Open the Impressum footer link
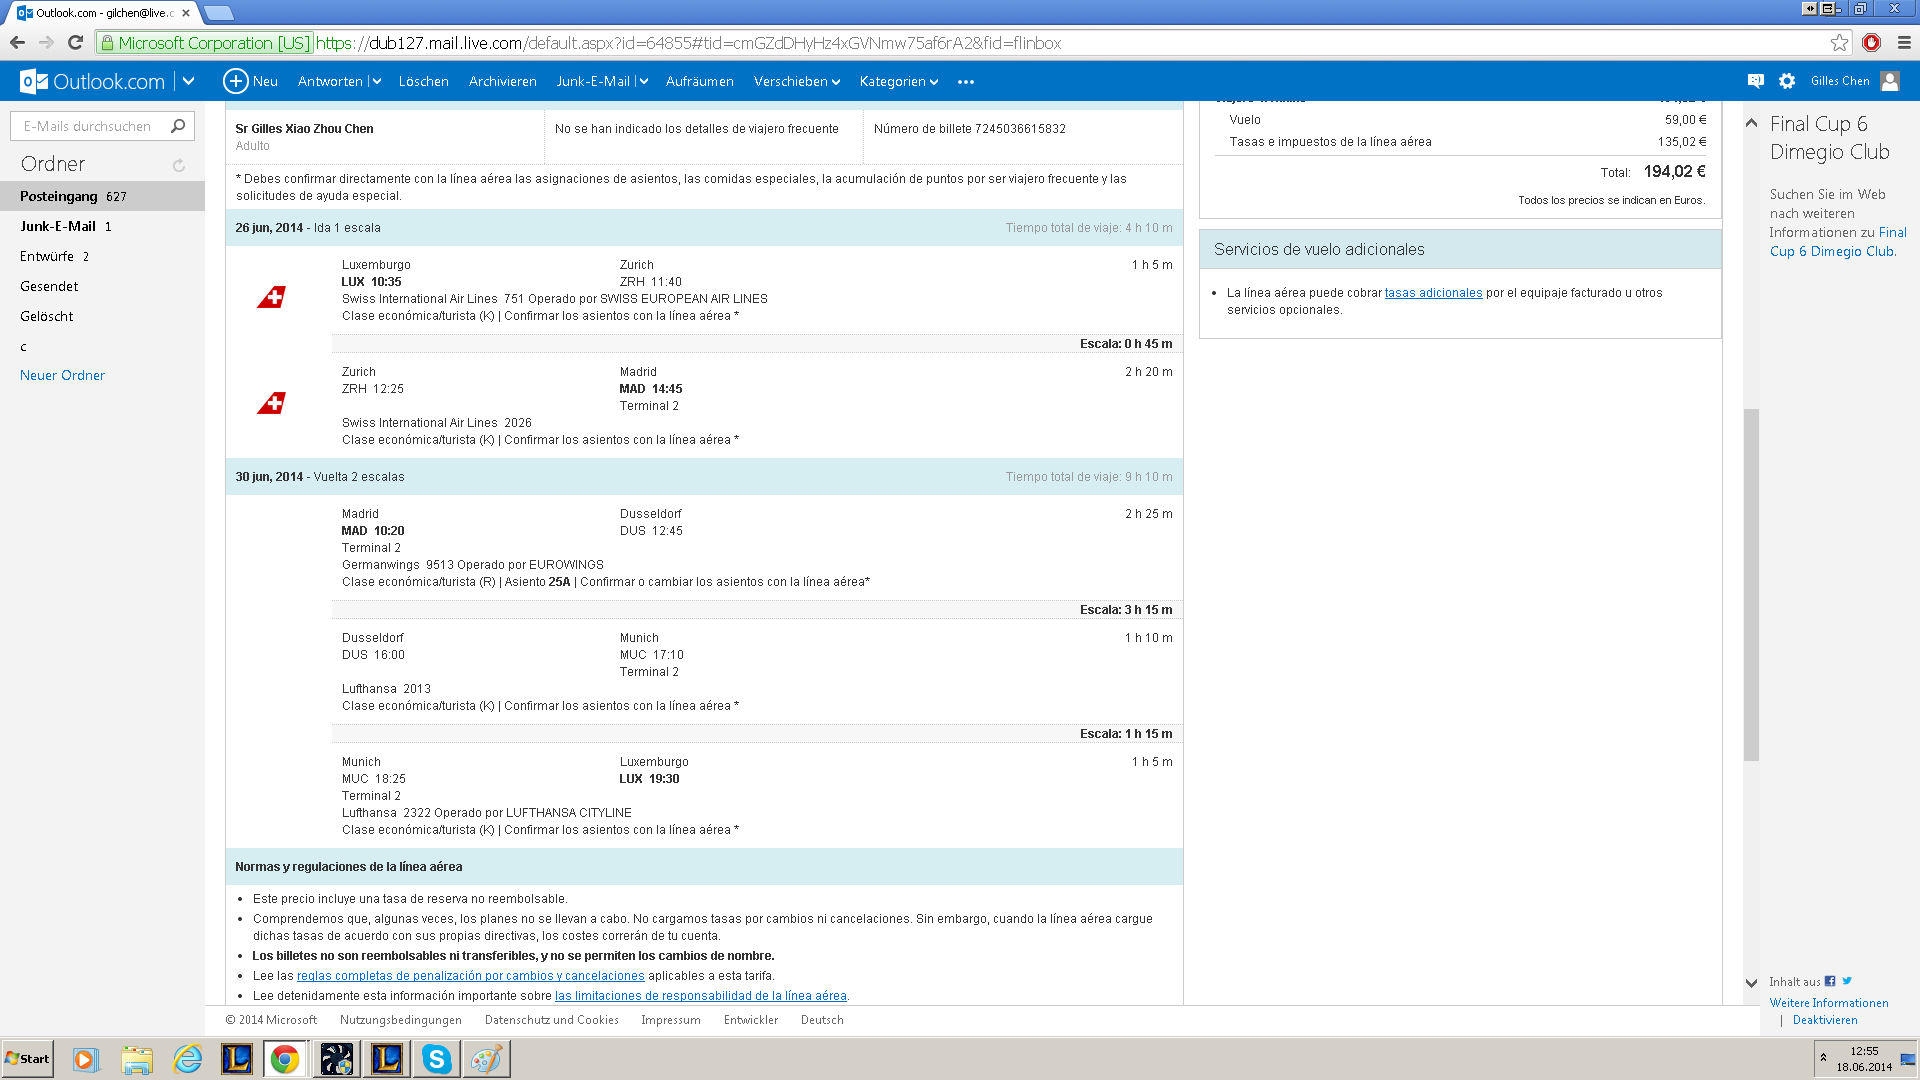This screenshot has height=1080, width=1920. coord(671,1020)
